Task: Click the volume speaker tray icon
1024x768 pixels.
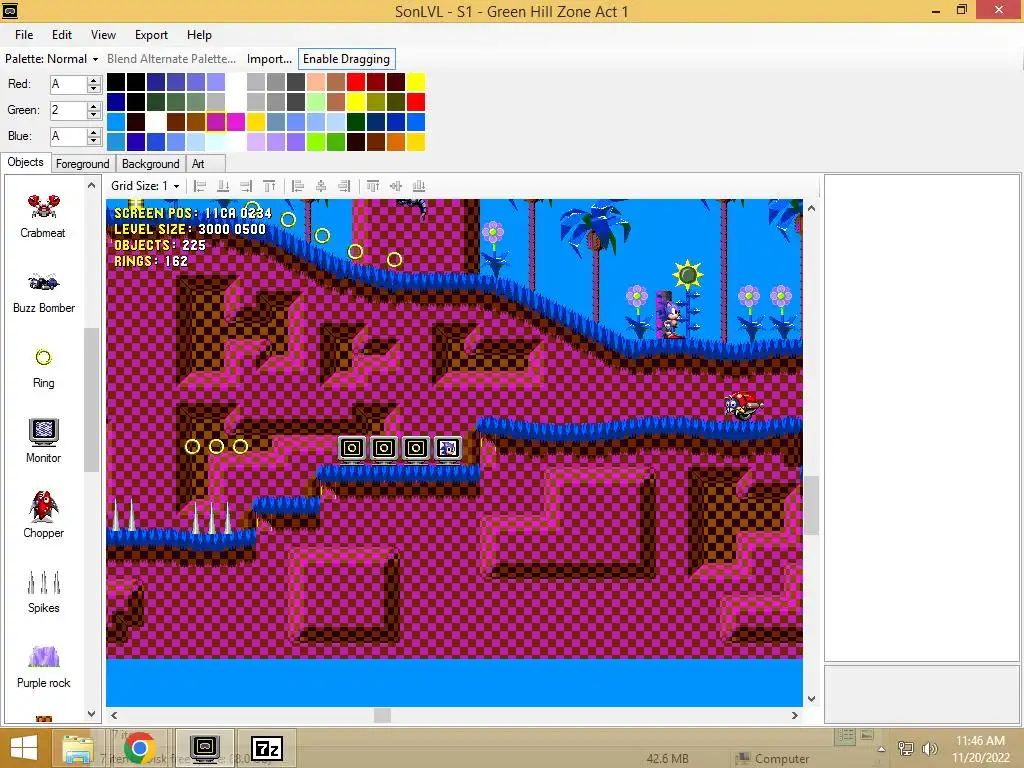Action: point(930,748)
